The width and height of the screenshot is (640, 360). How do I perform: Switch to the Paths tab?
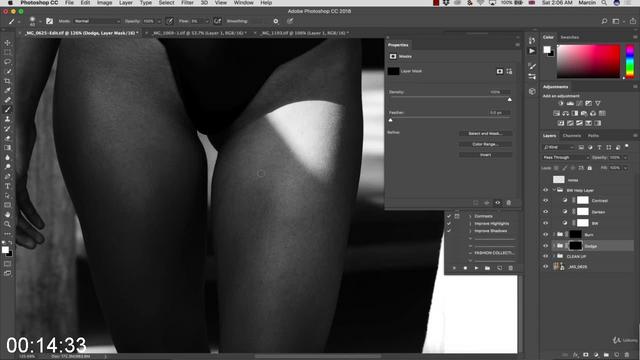click(x=593, y=136)
